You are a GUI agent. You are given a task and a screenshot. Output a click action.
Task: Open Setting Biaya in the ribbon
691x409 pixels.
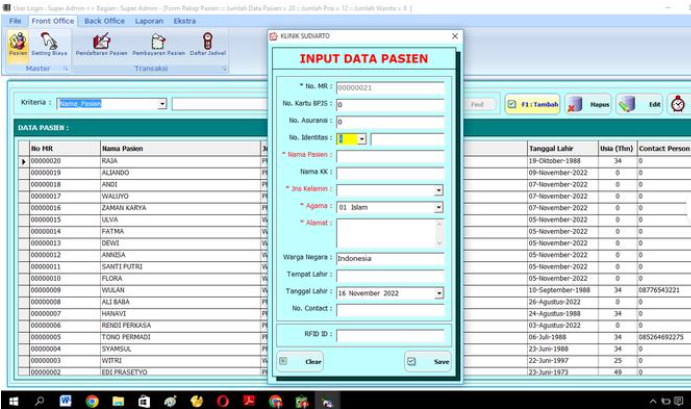point(49,44)
